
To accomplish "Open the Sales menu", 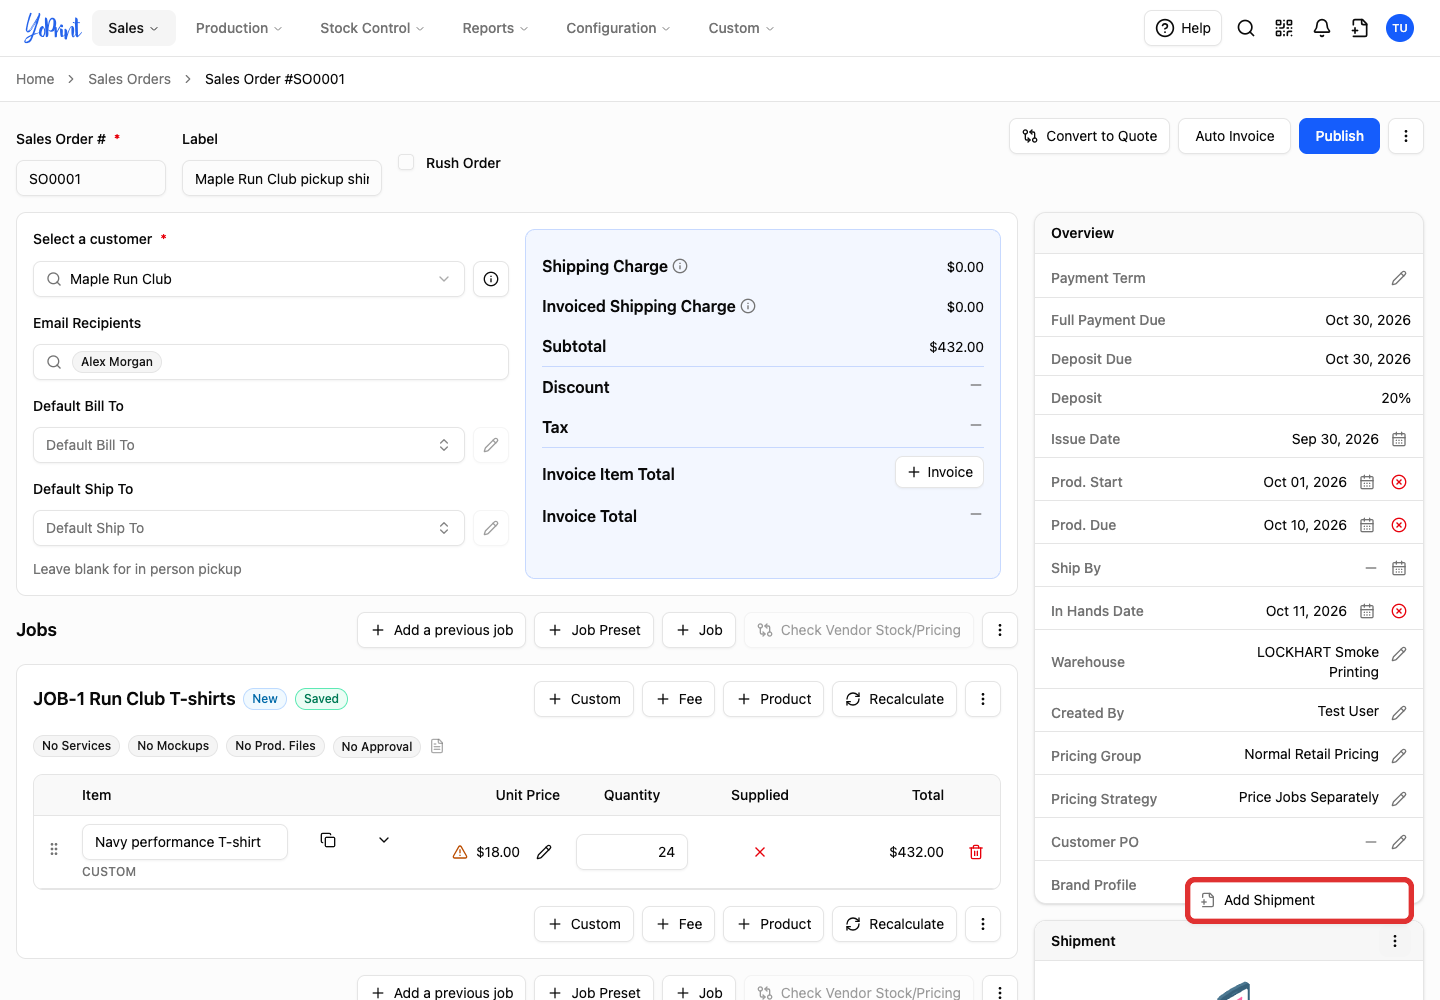I will click(134, 28).
